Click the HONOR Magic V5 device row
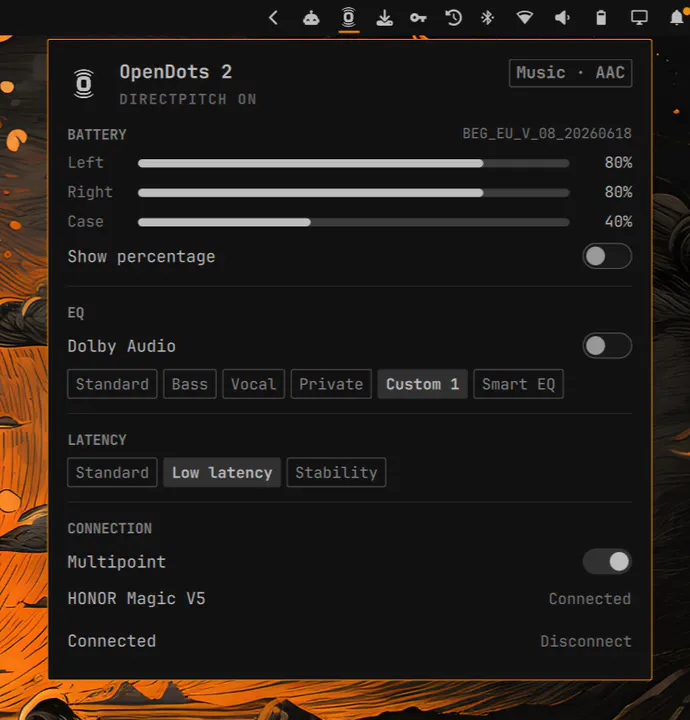This screenshot has height=720, width=690. point(349,598)
